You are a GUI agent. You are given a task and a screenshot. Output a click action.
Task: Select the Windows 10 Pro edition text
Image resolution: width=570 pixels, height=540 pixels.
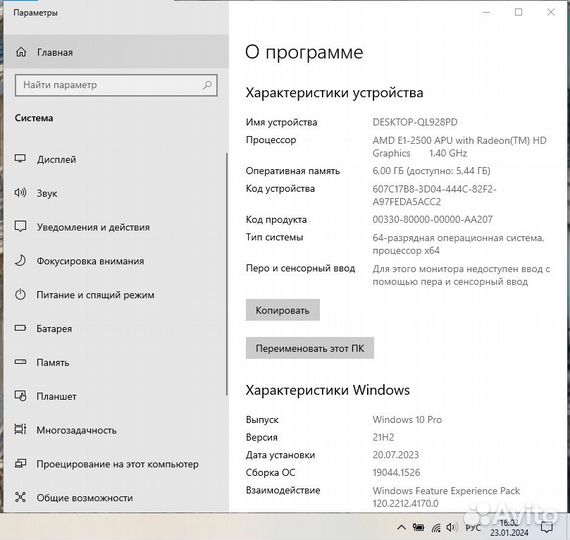coord(407,419)
